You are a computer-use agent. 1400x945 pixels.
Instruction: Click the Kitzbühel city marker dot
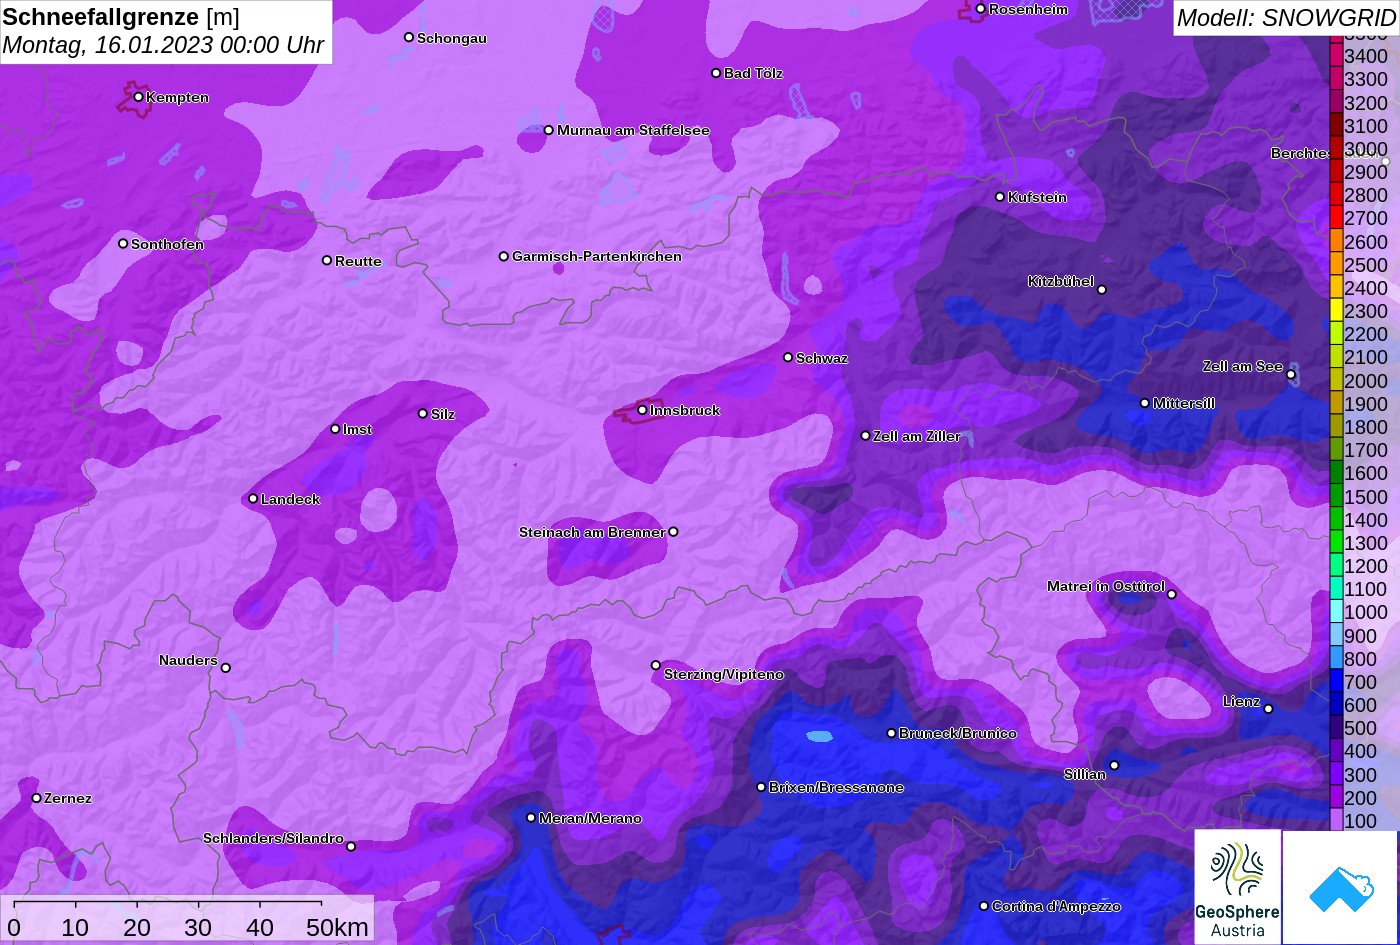1102,290
